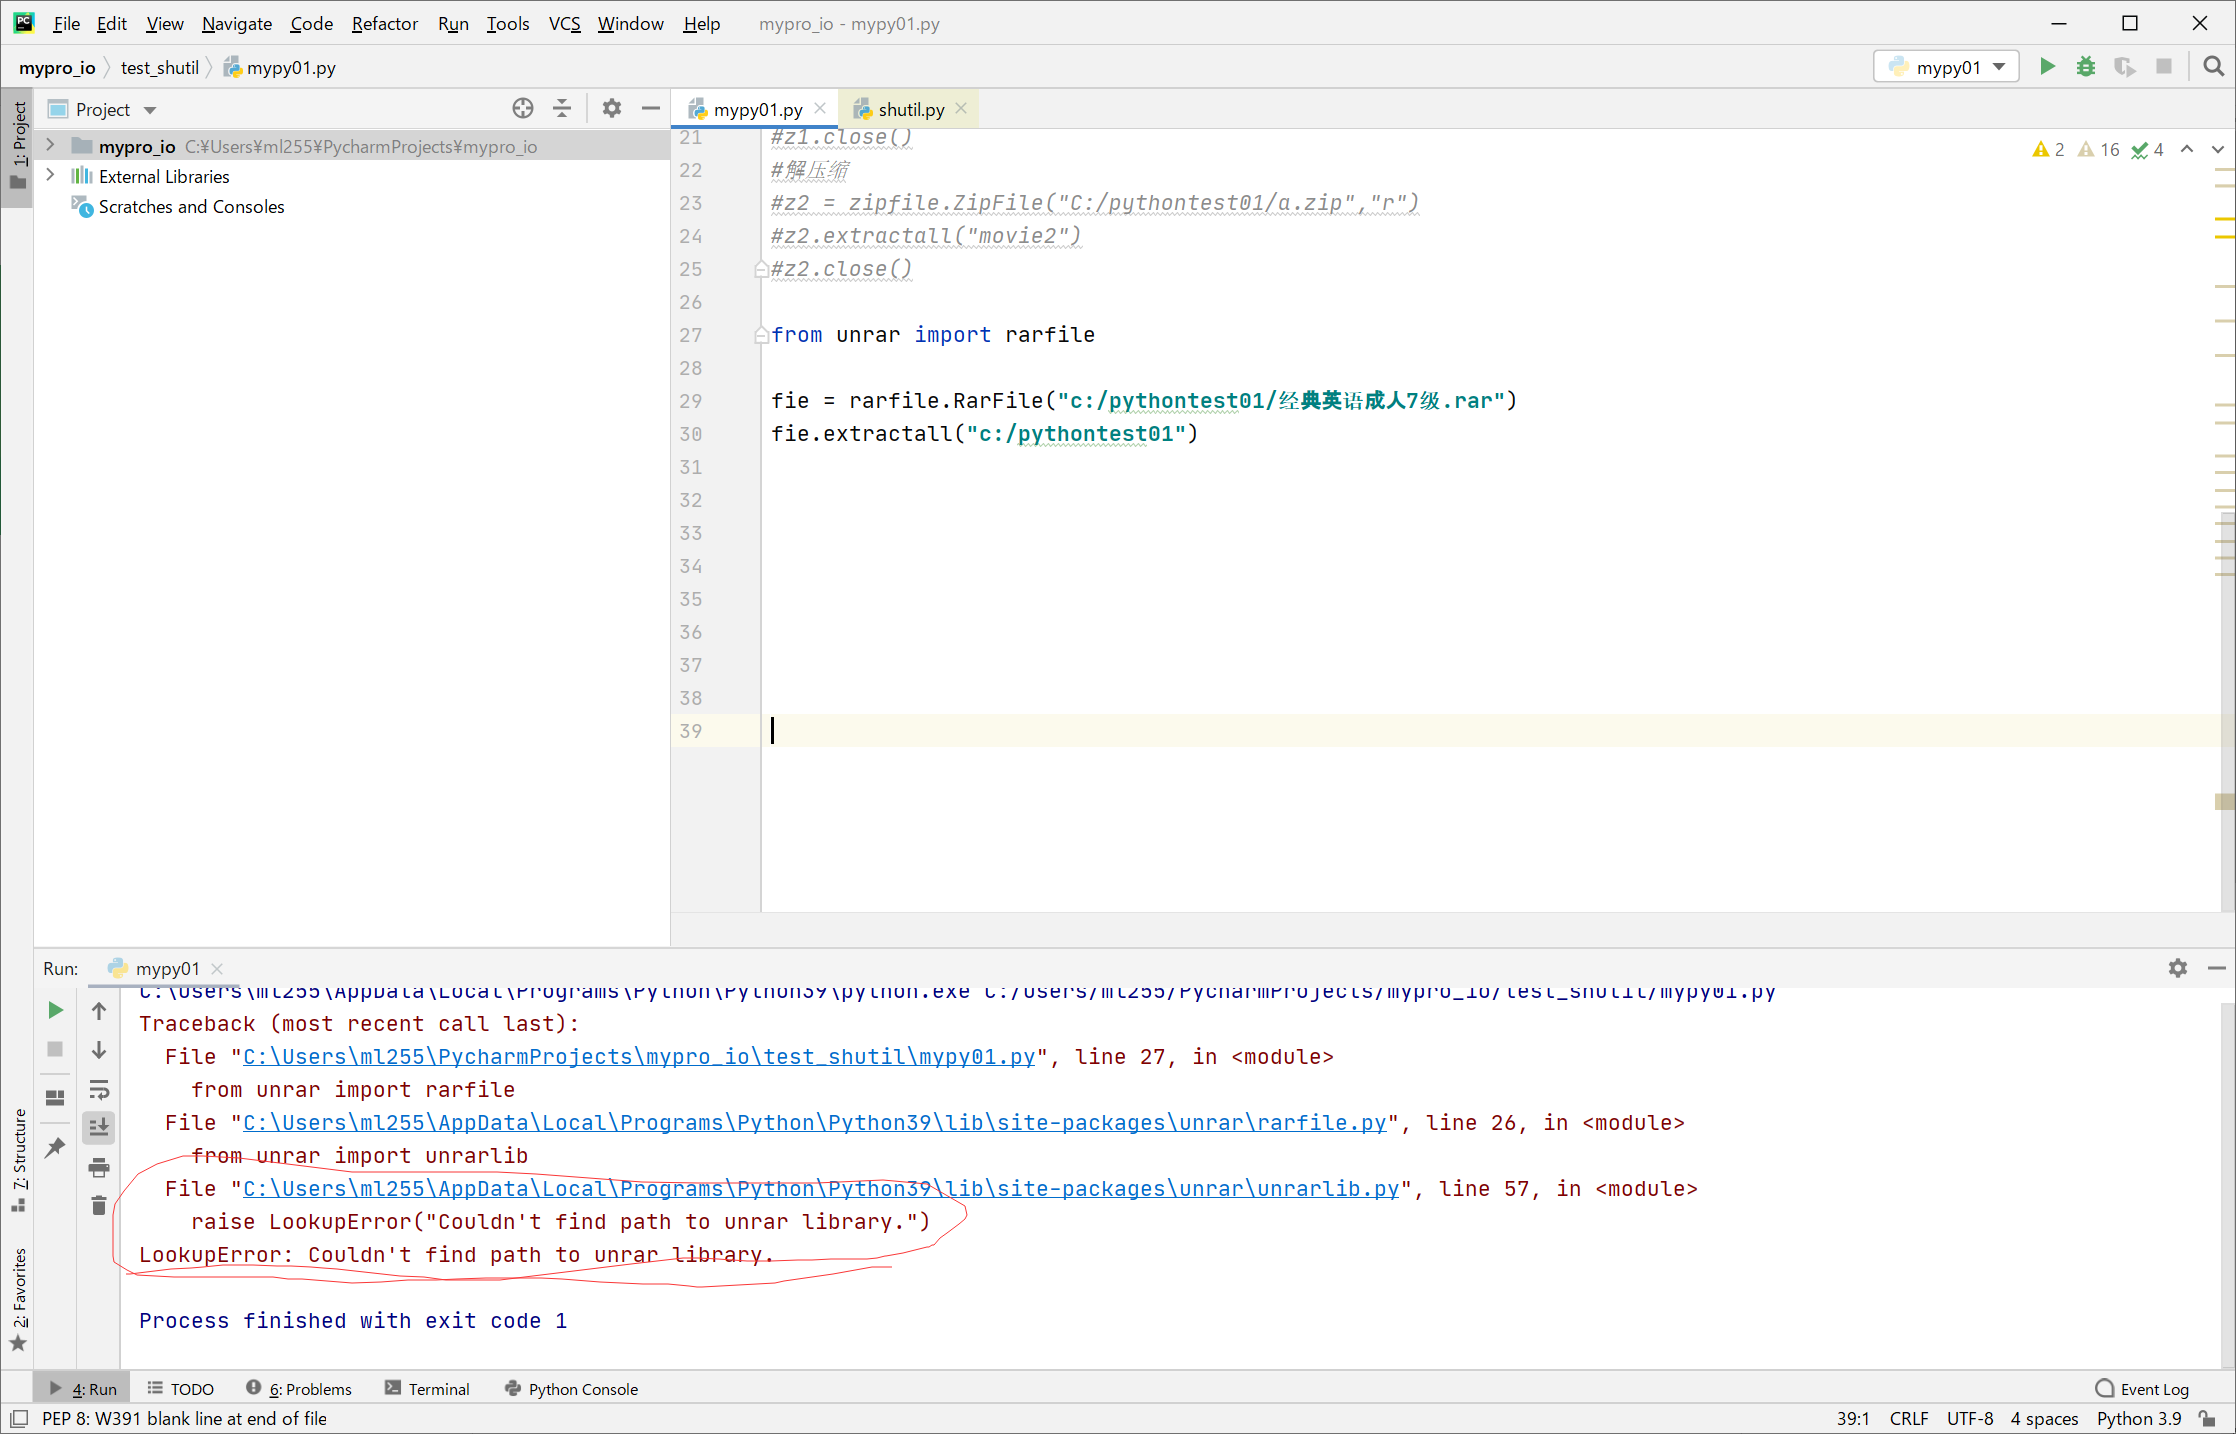
Task: Toggle the 1: Project side panel
Action: 18,146
